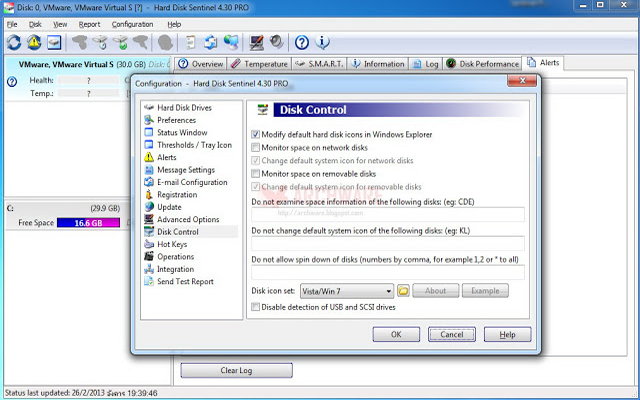This screenshot has width=640, height=400.
Task: Open the Configuration menu
Action: 133,24
